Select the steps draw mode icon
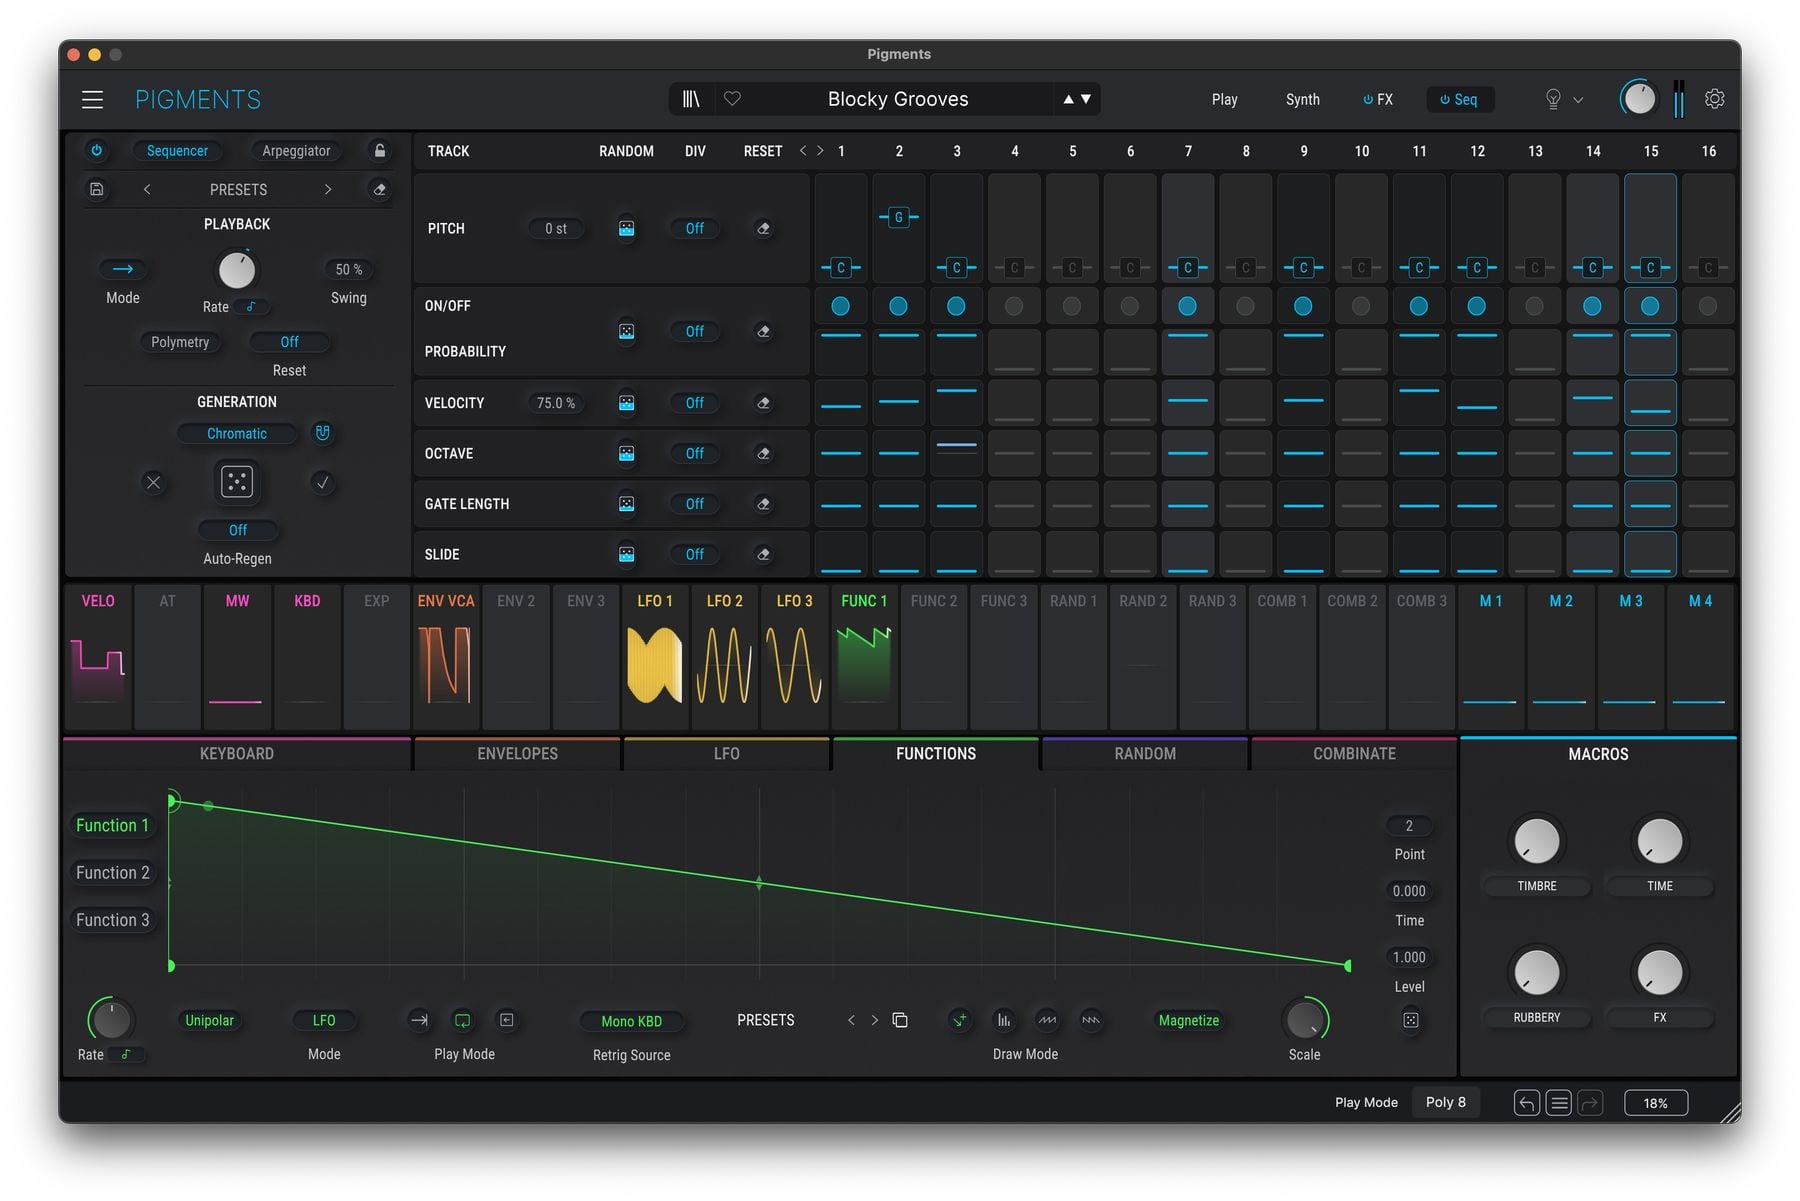Screen dimensions: 1800x1201 click(1004, 1020)
